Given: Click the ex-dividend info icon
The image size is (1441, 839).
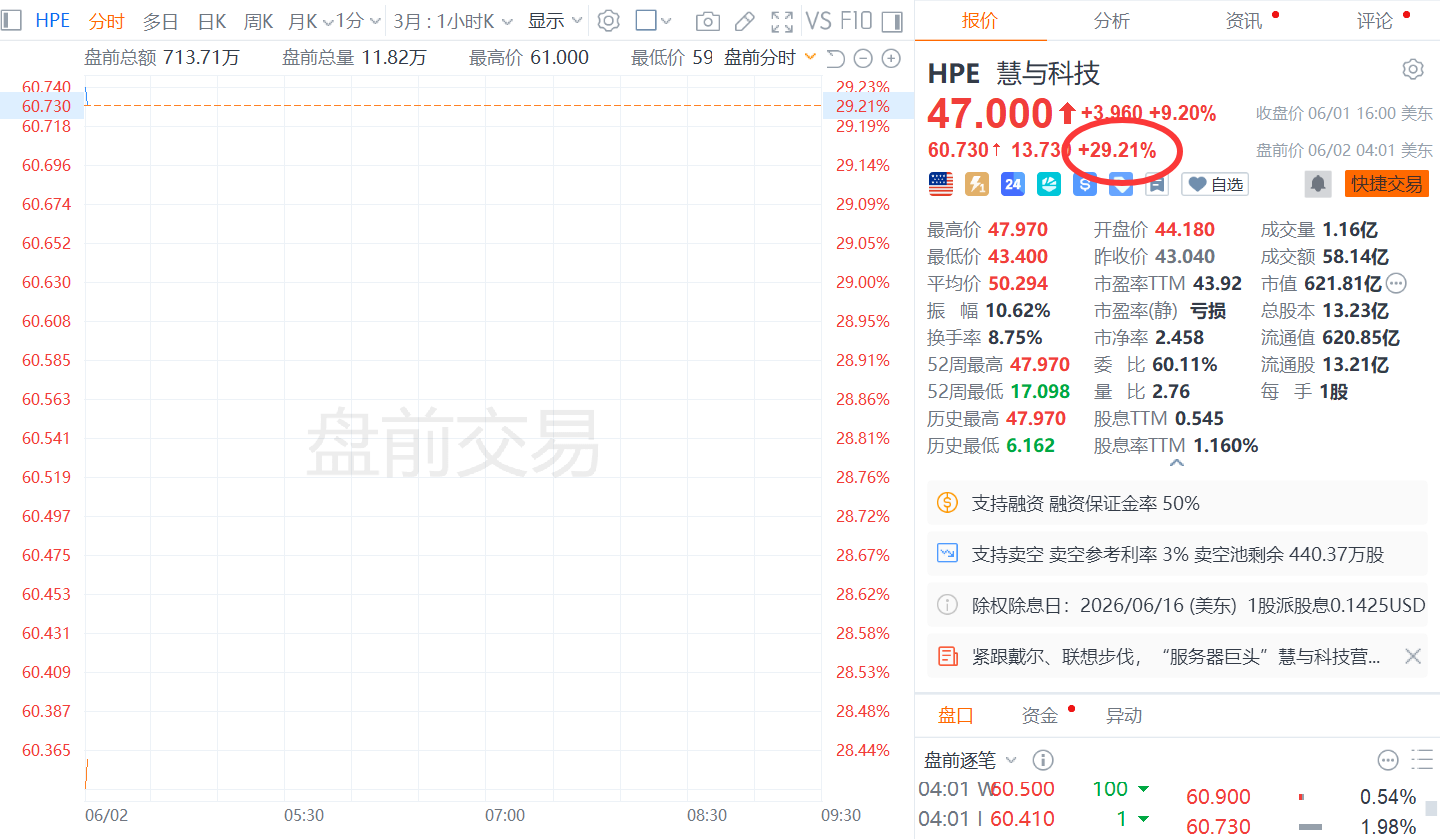Looking at the screenshot, I should click(947, 604).
